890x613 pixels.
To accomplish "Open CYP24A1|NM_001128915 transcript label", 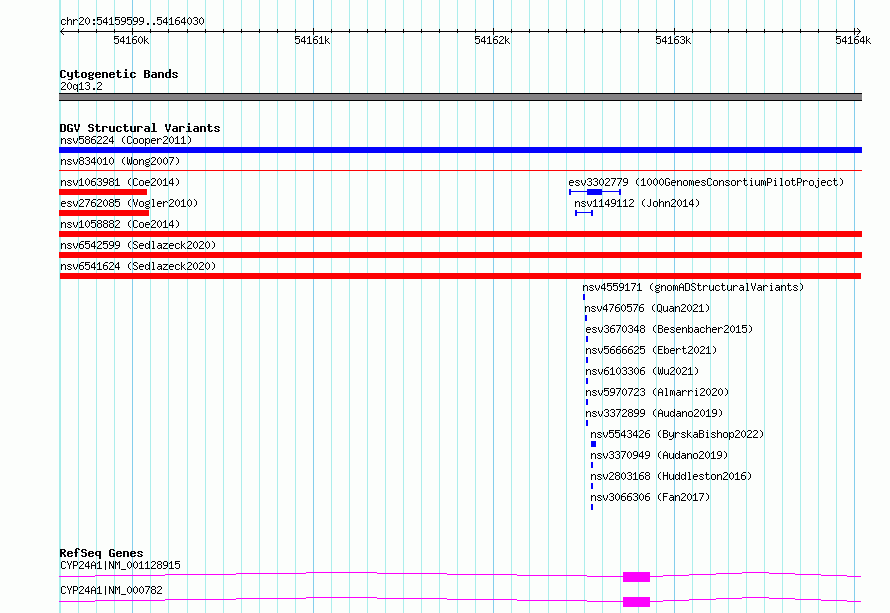I will pos(120,565).
